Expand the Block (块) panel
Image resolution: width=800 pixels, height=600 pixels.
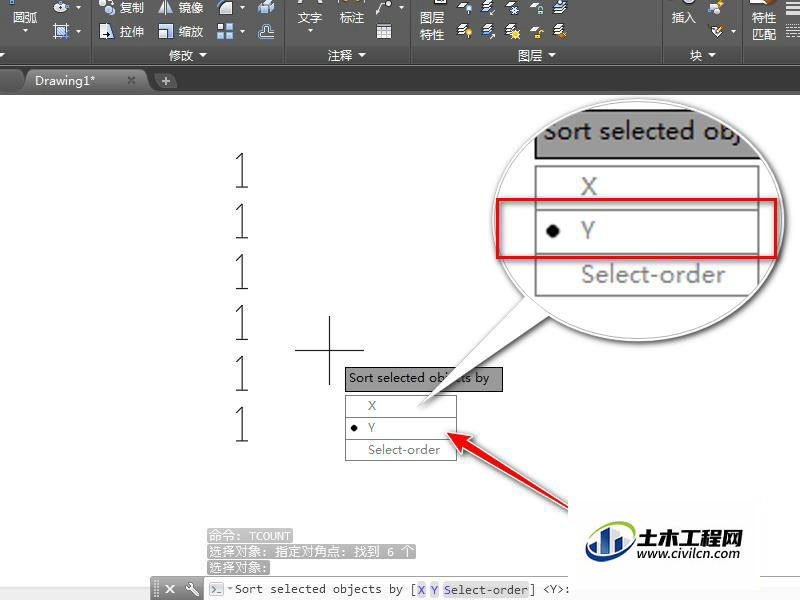coord(703,55)
